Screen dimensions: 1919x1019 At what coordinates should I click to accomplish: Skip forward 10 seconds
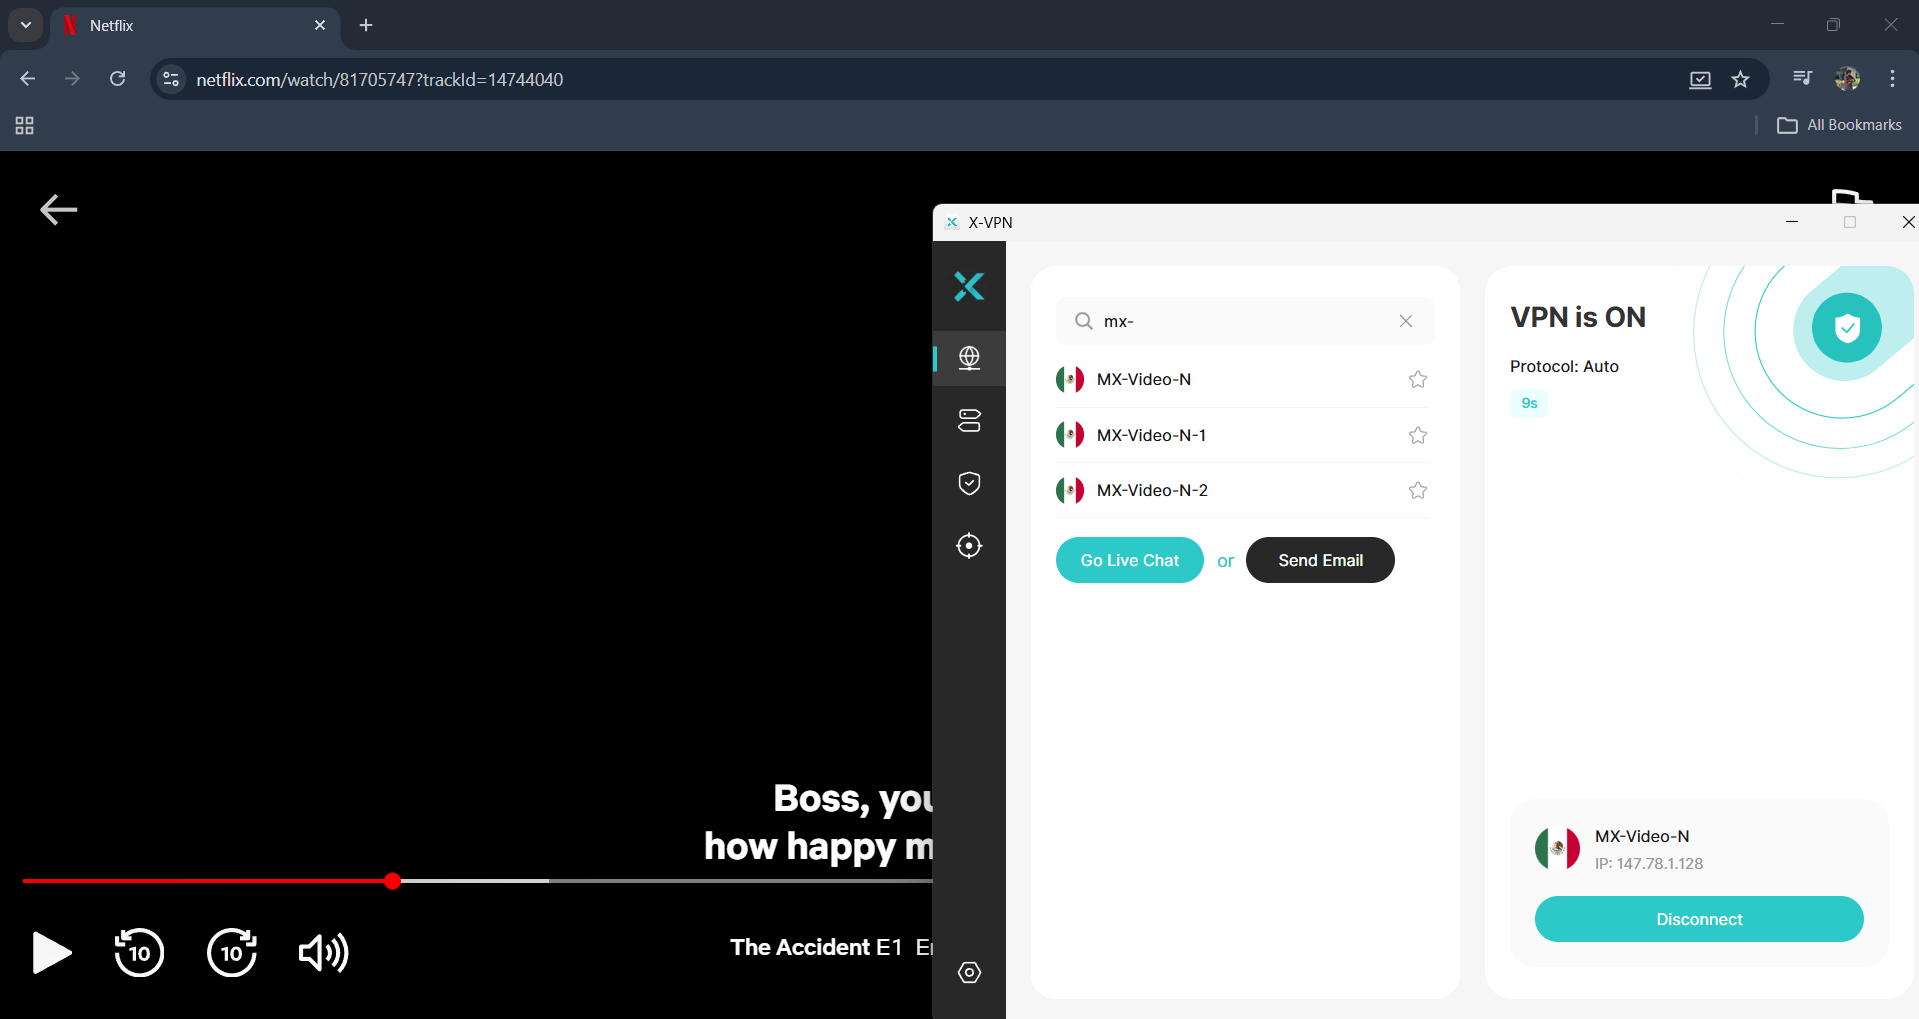point(232,952)
